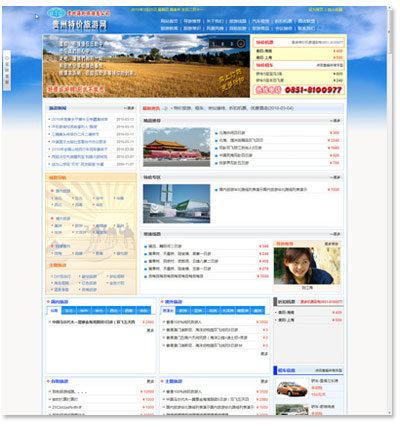400x427 pixels.
Task: Open 'more' link in the outbound tours panel
Action: 264,354
